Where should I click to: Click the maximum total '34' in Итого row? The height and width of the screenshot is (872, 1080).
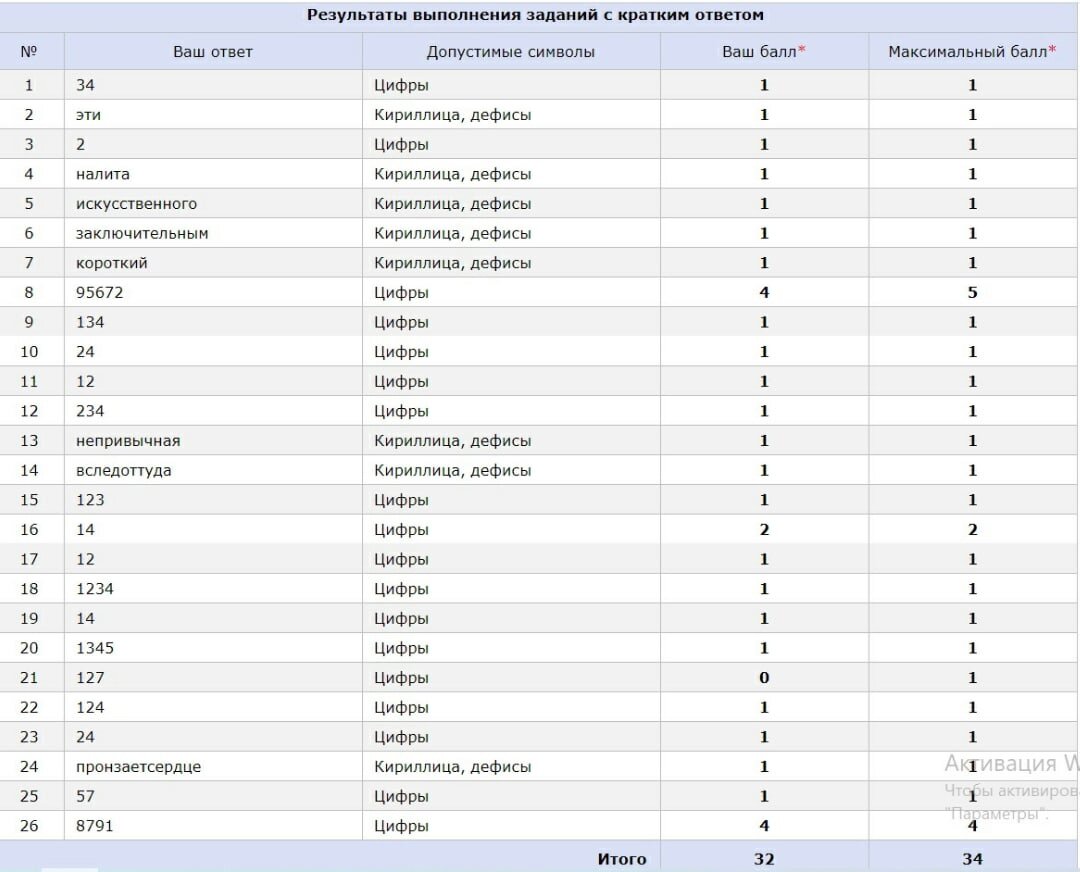[x=973, y=859]
